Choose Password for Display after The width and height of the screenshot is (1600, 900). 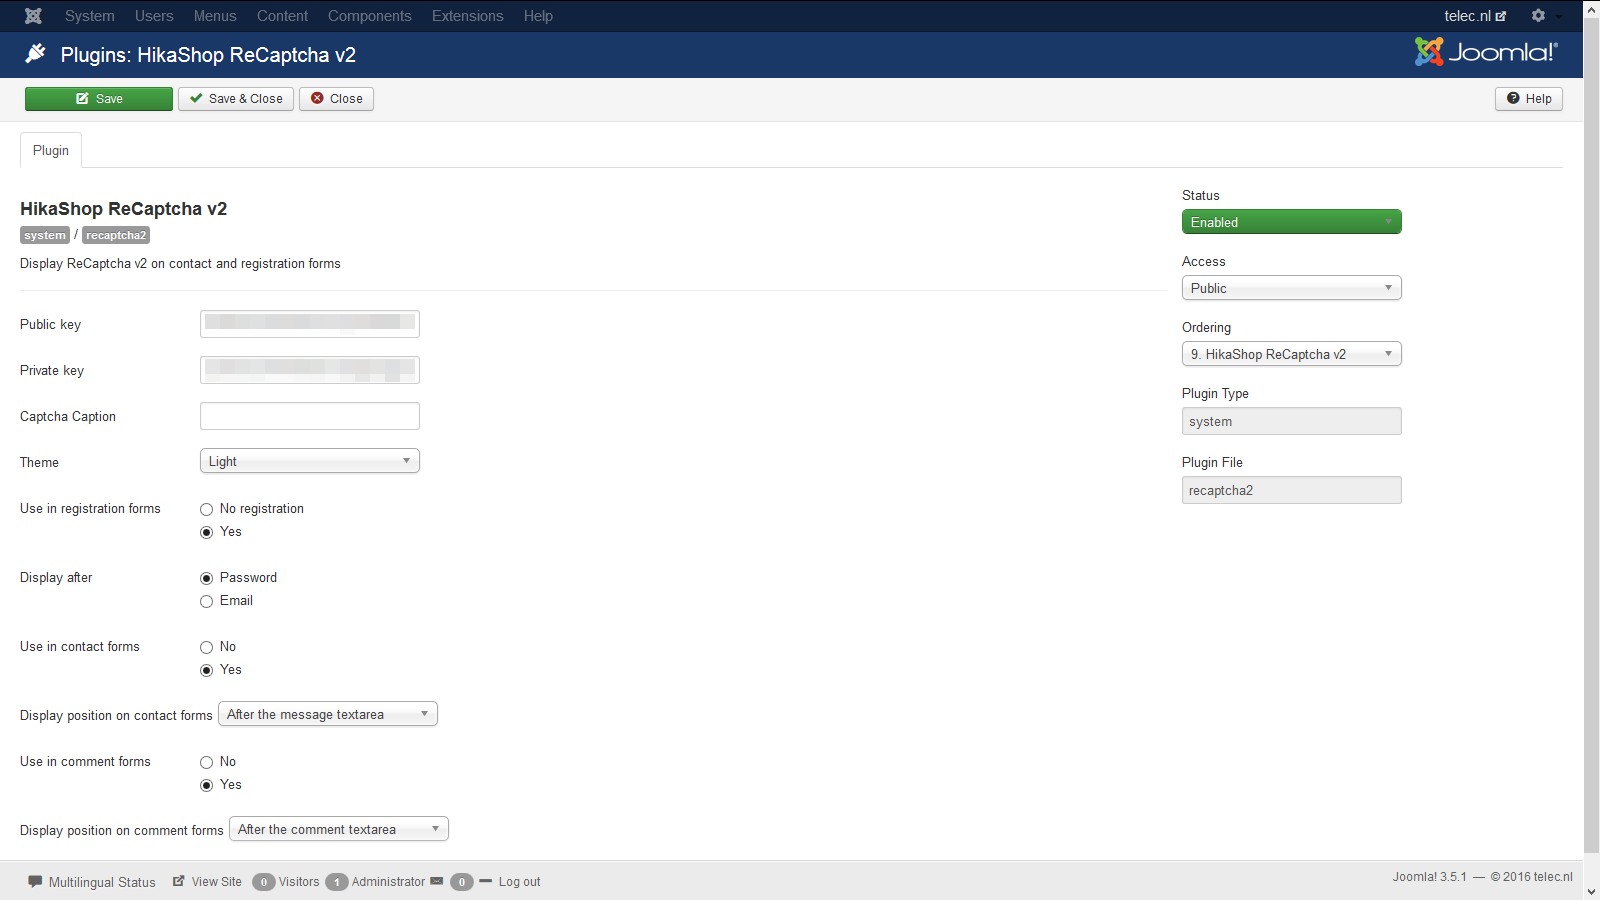207,578
